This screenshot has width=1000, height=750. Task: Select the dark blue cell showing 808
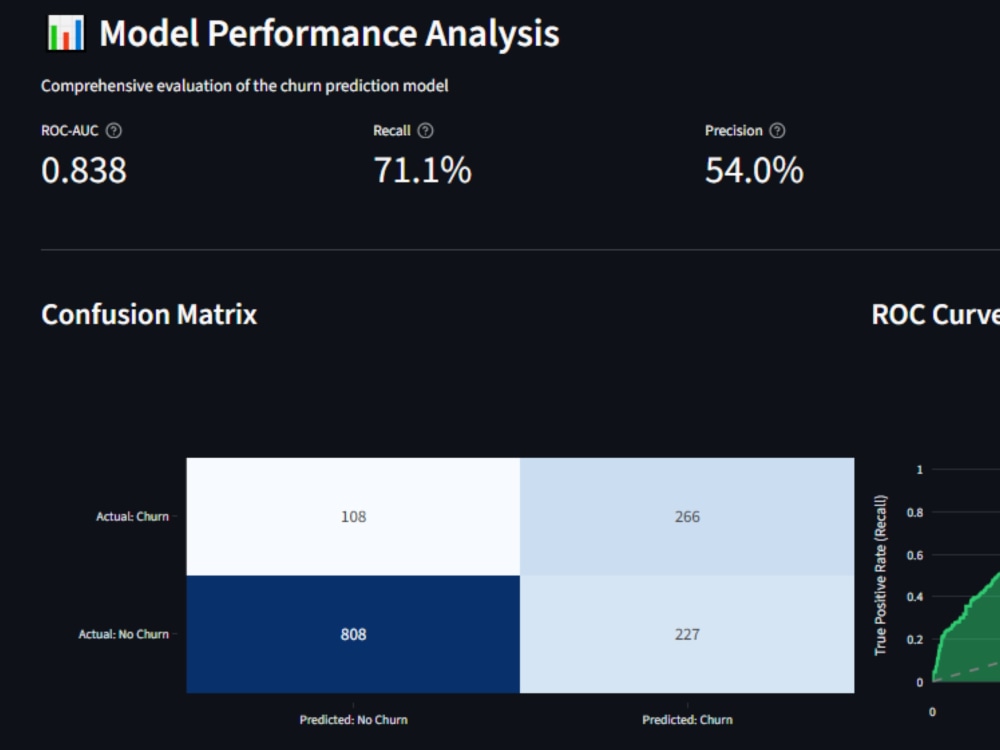tap(353, 634)
